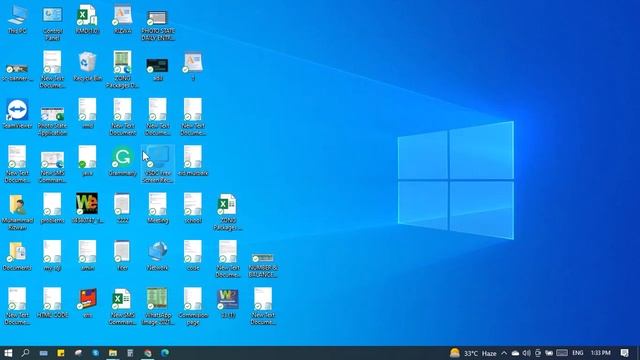The image size is (640, 360).
Task: Select the orange and purple image file icon
Action: (x=87, y=304)
